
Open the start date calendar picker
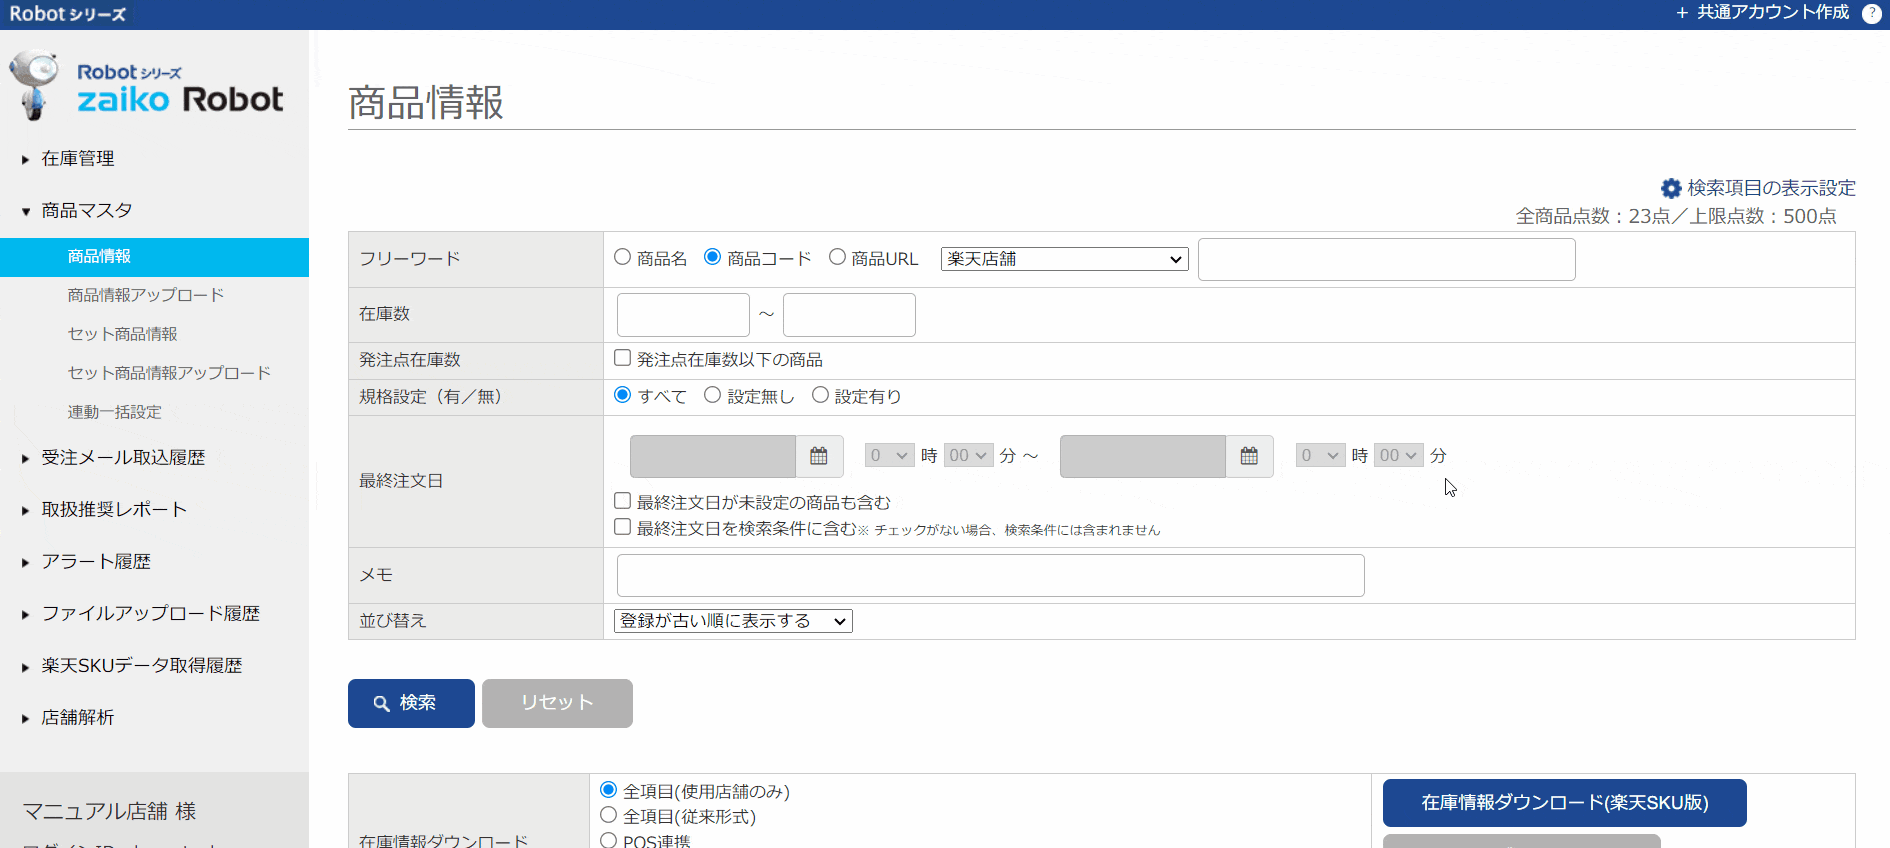[x=818, y=456]
